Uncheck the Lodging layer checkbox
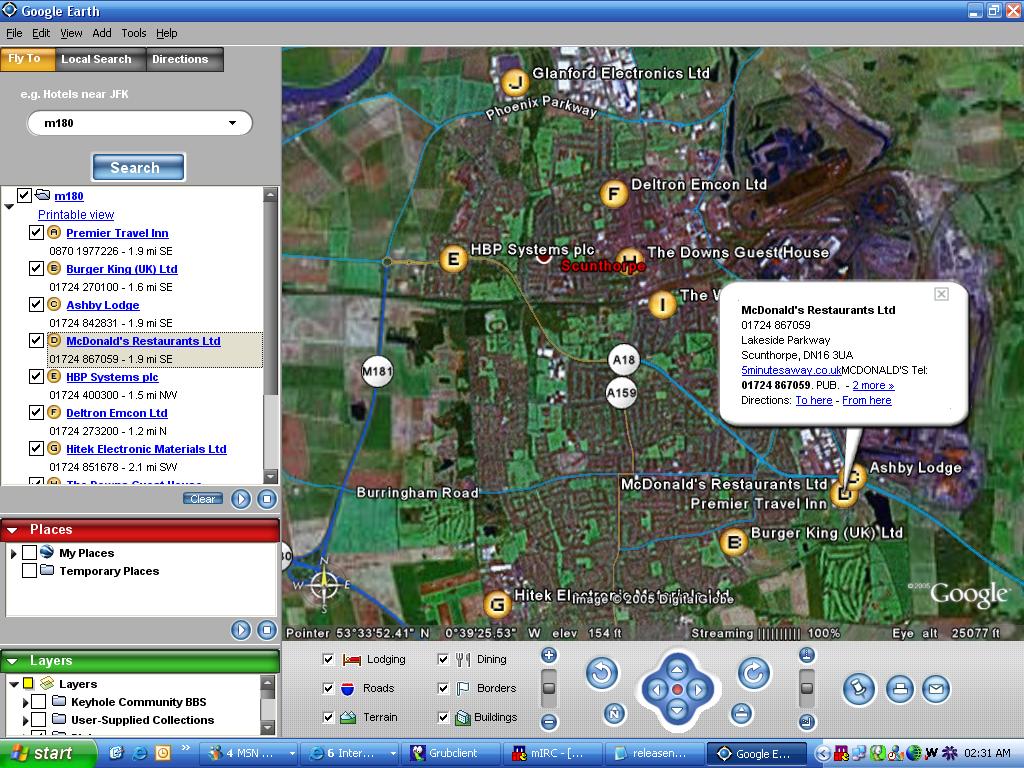 pyautogui.click(x=328, y=659)
